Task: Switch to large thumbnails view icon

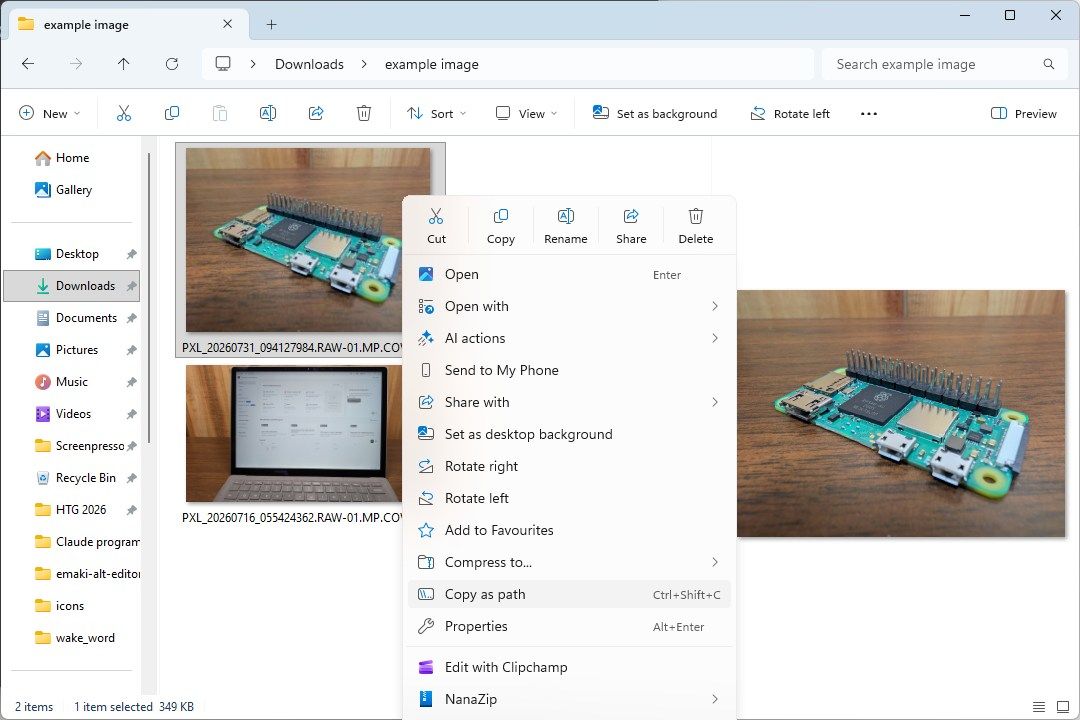Action: (x=1063, y=707)
